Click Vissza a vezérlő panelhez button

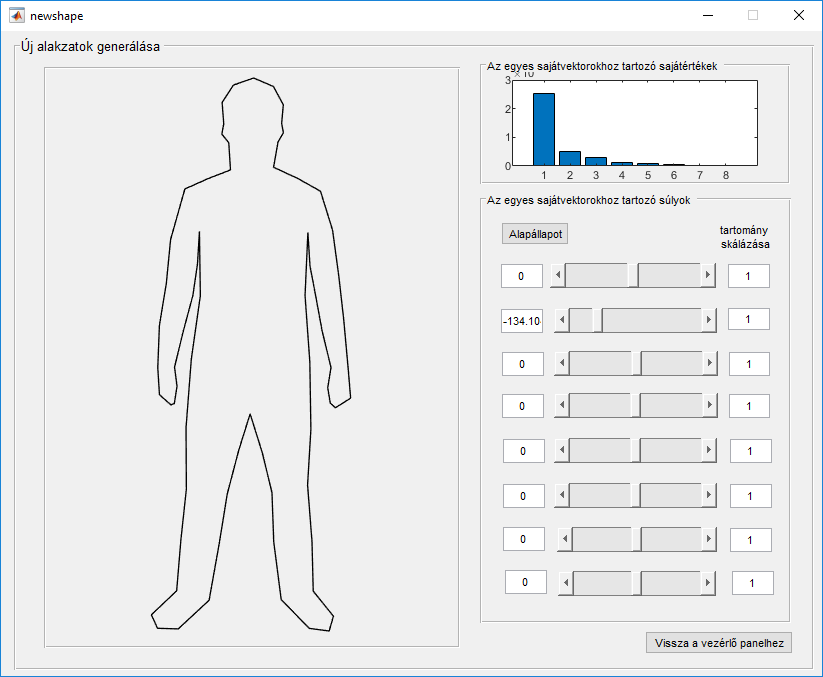(x=720, y=642)
